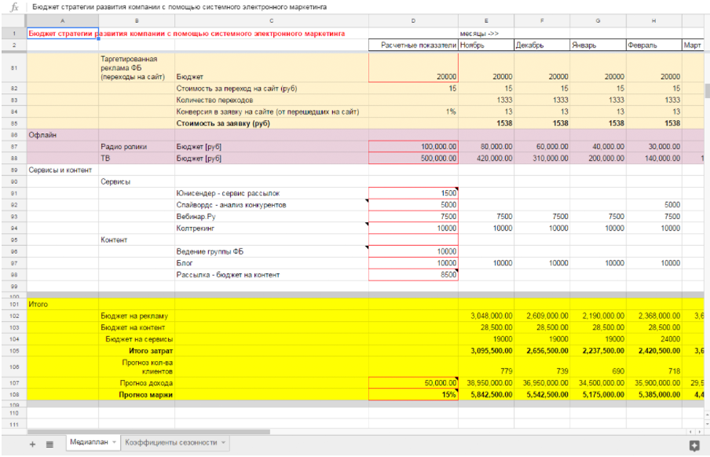
Task: Select the Бюджет на рекламу cell
Action: pyautogui.click(x=137, y=316)
